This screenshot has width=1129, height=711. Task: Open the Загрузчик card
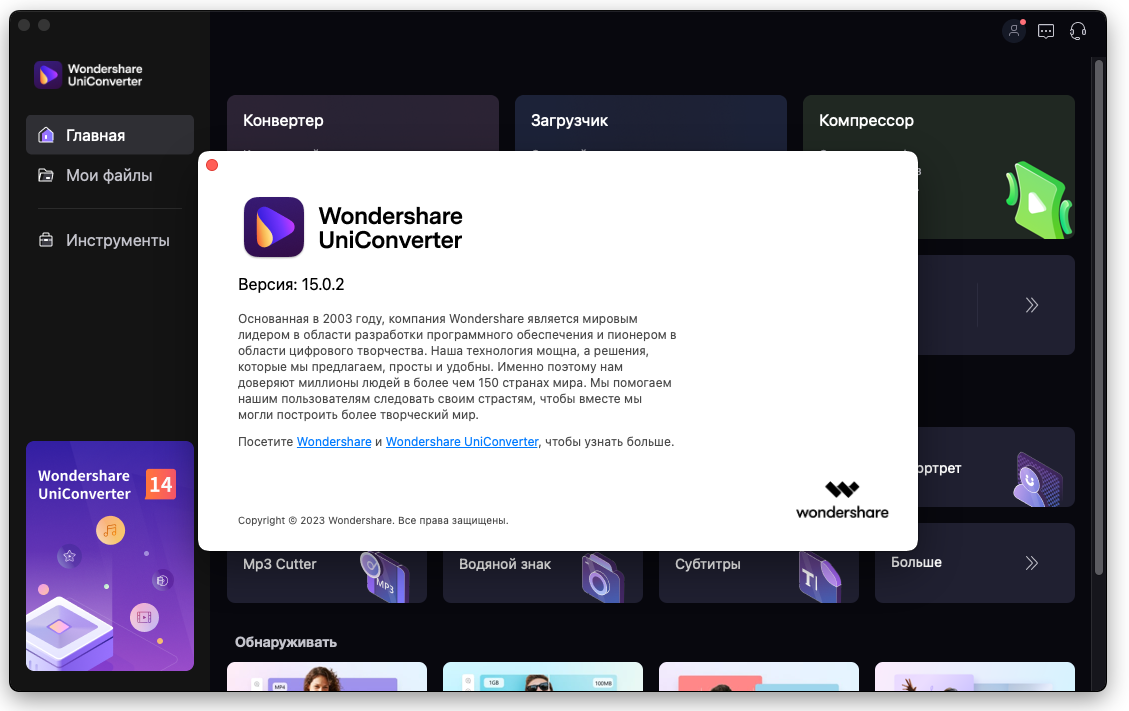[651, 123]
